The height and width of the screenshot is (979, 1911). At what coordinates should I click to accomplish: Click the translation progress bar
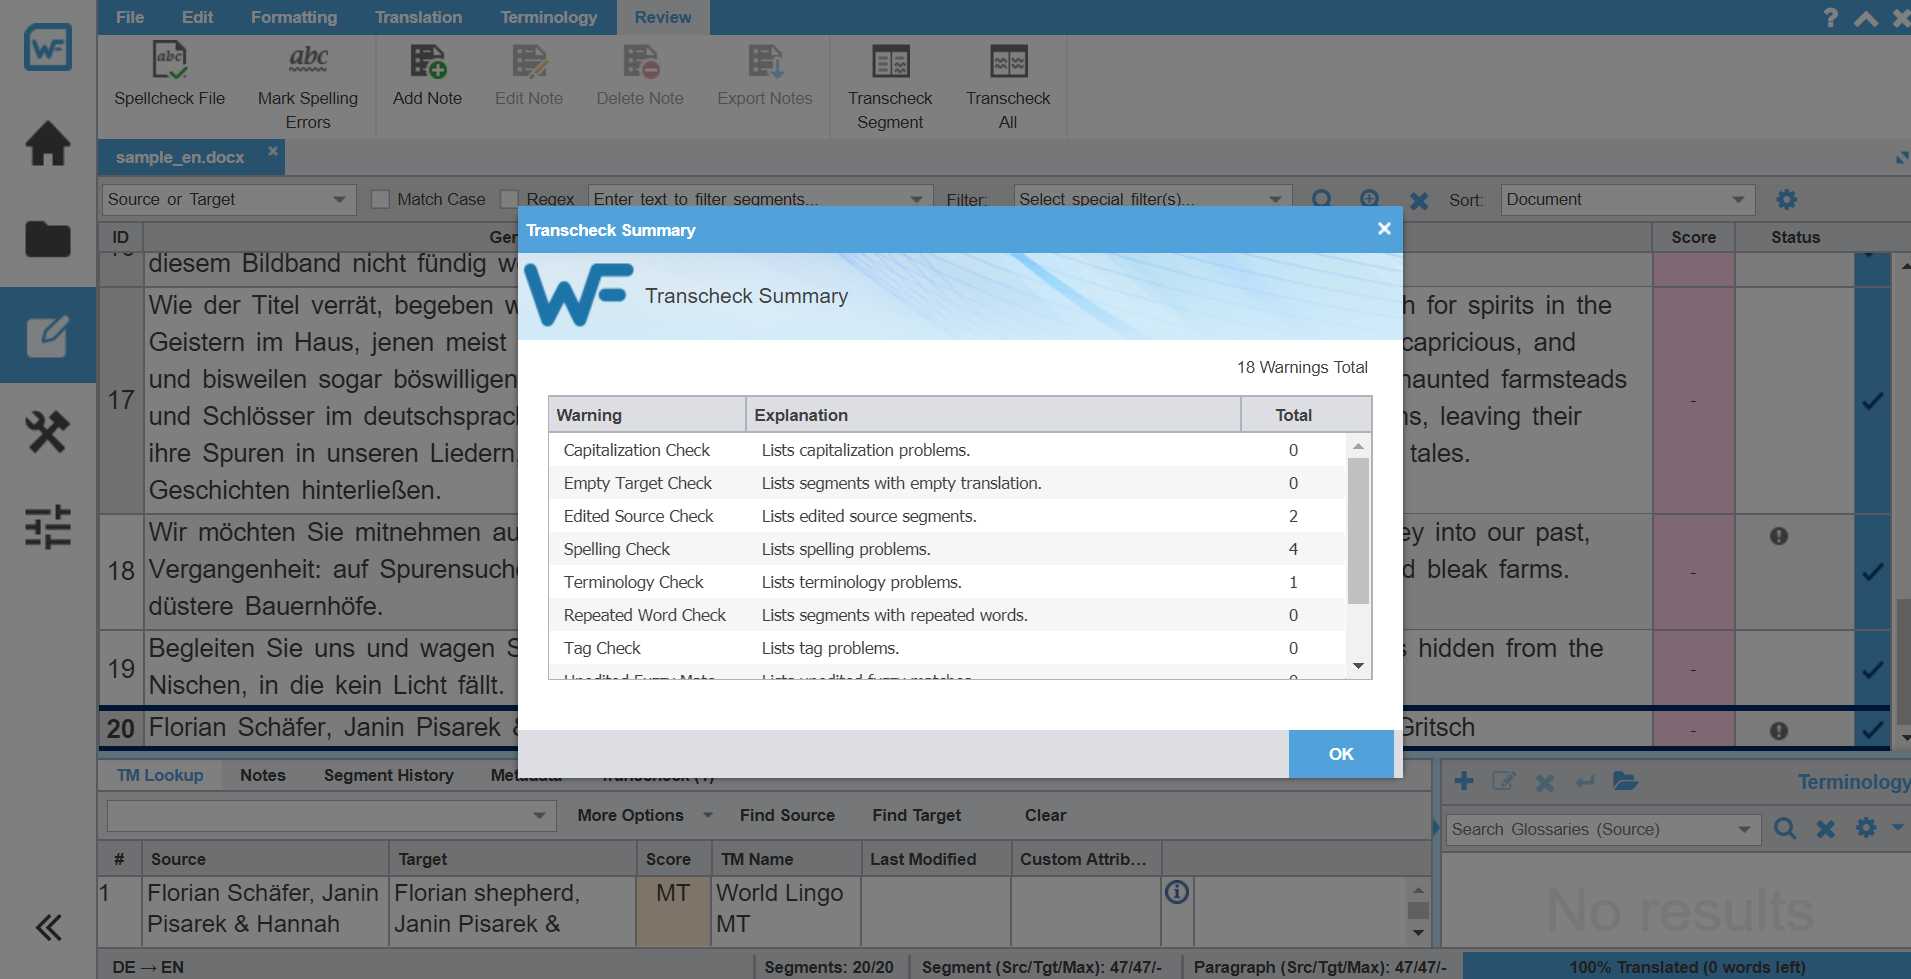[x=1687, y=967]
